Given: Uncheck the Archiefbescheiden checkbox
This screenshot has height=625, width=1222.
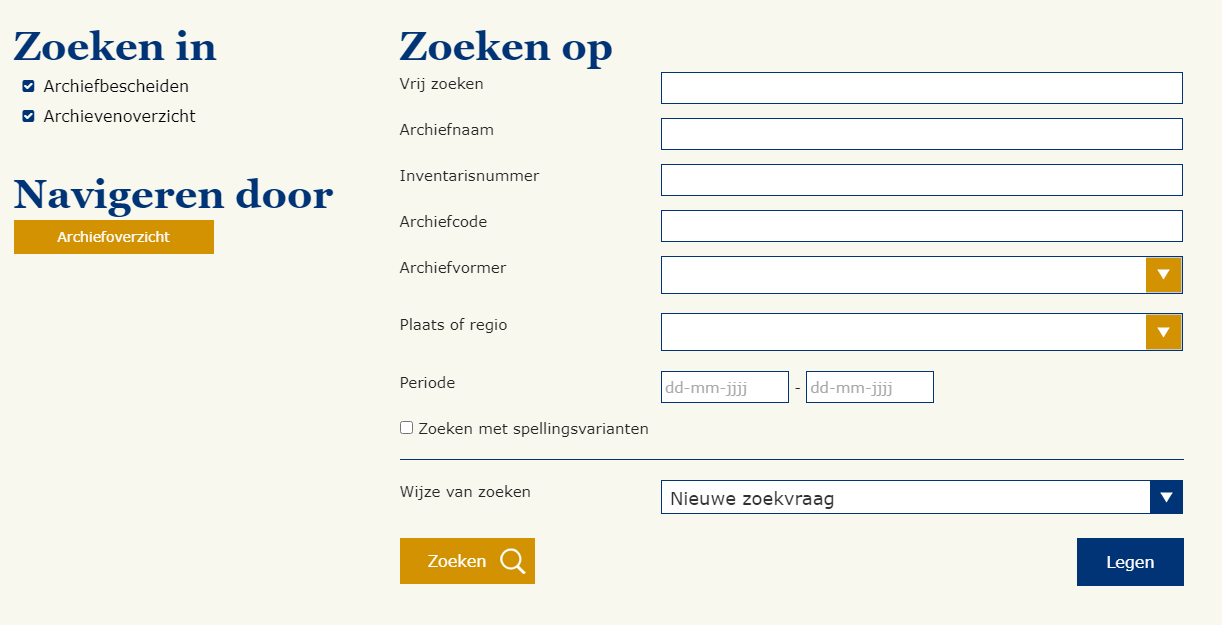Looking at the screenshot, I should coord(28,86).
